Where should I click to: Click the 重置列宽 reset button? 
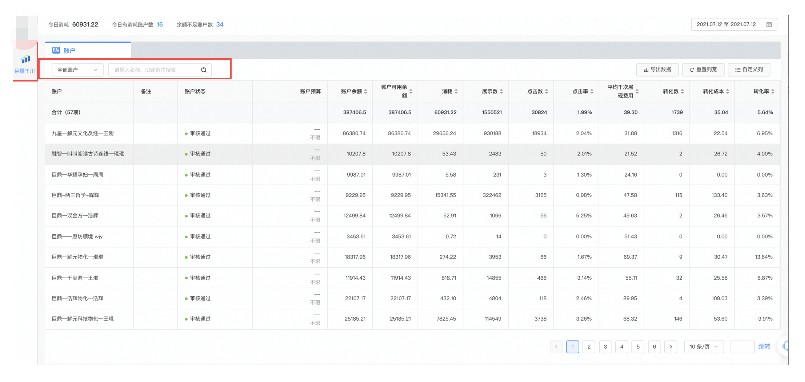click(703, 69)
